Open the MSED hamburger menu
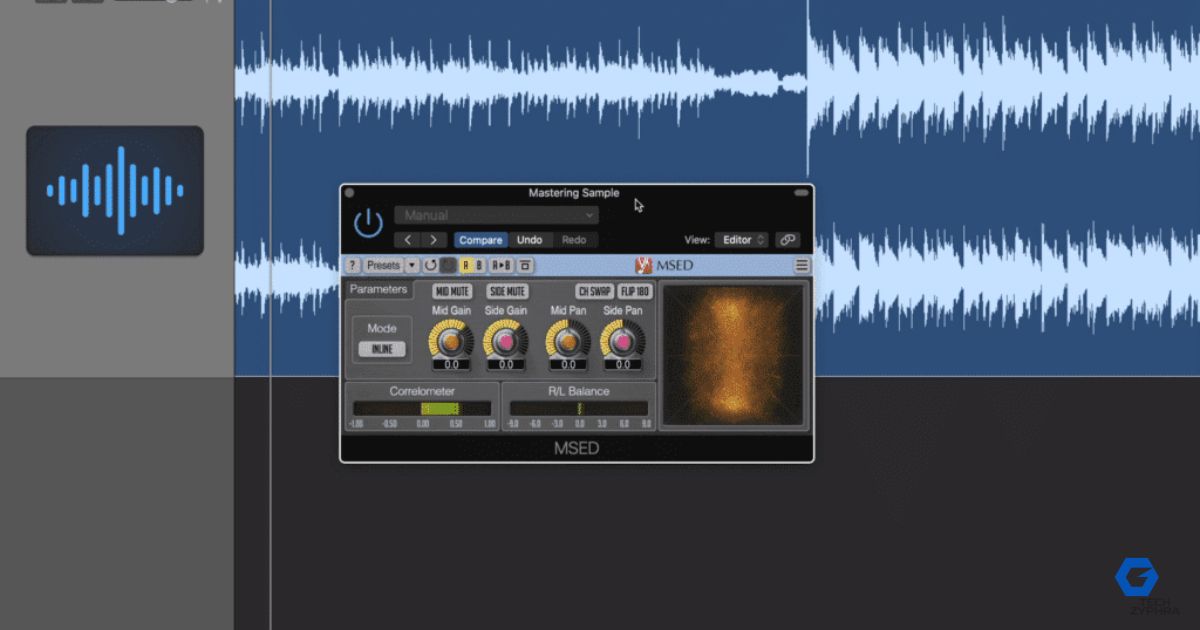Viewport: 1200px width, 630px height. pyautogui.click(x=800, y=266)
